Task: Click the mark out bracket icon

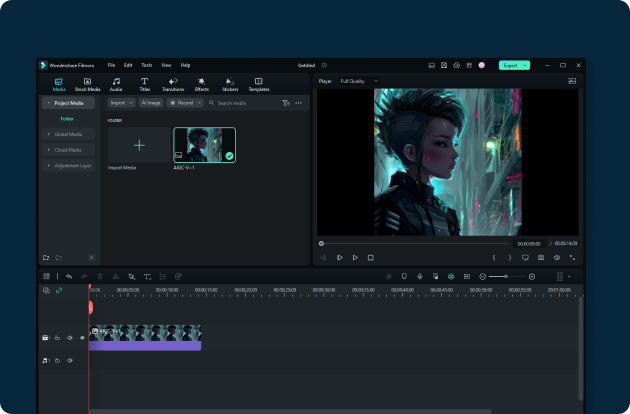Action: pyautogui.click(x=510, y=258)
